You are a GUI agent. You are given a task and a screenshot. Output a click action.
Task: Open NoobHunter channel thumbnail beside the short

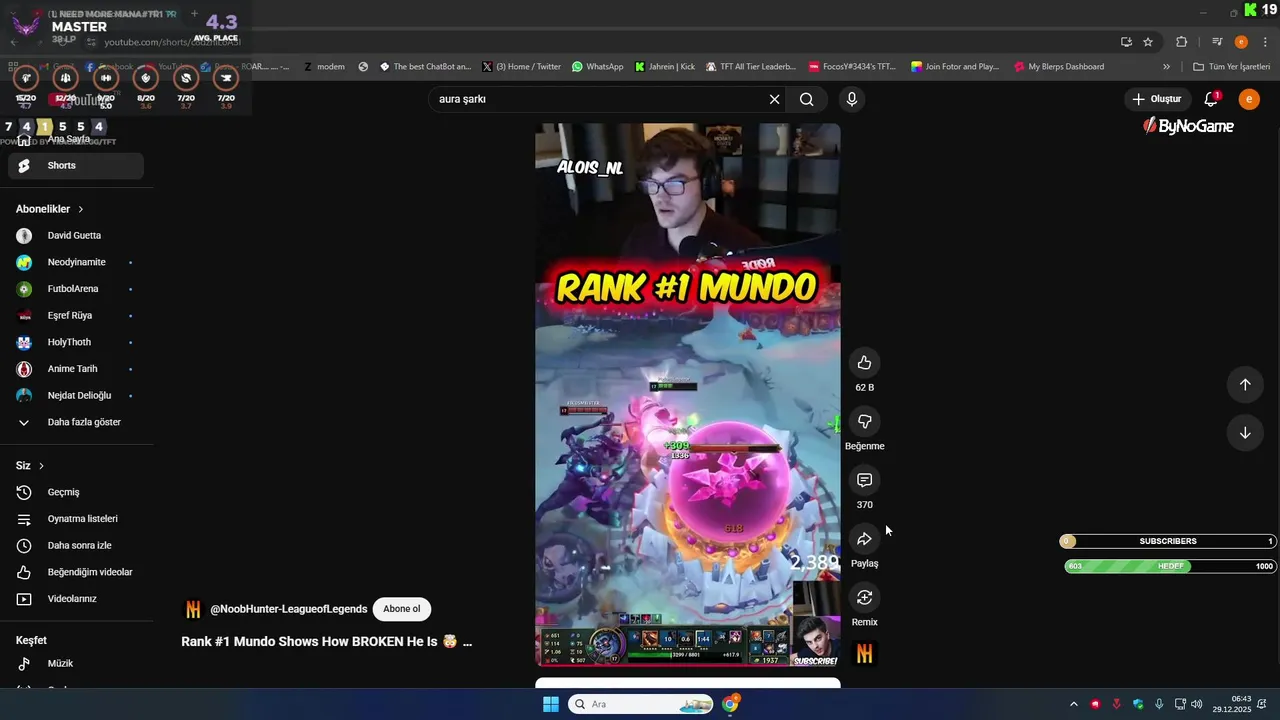click(864, 654)
